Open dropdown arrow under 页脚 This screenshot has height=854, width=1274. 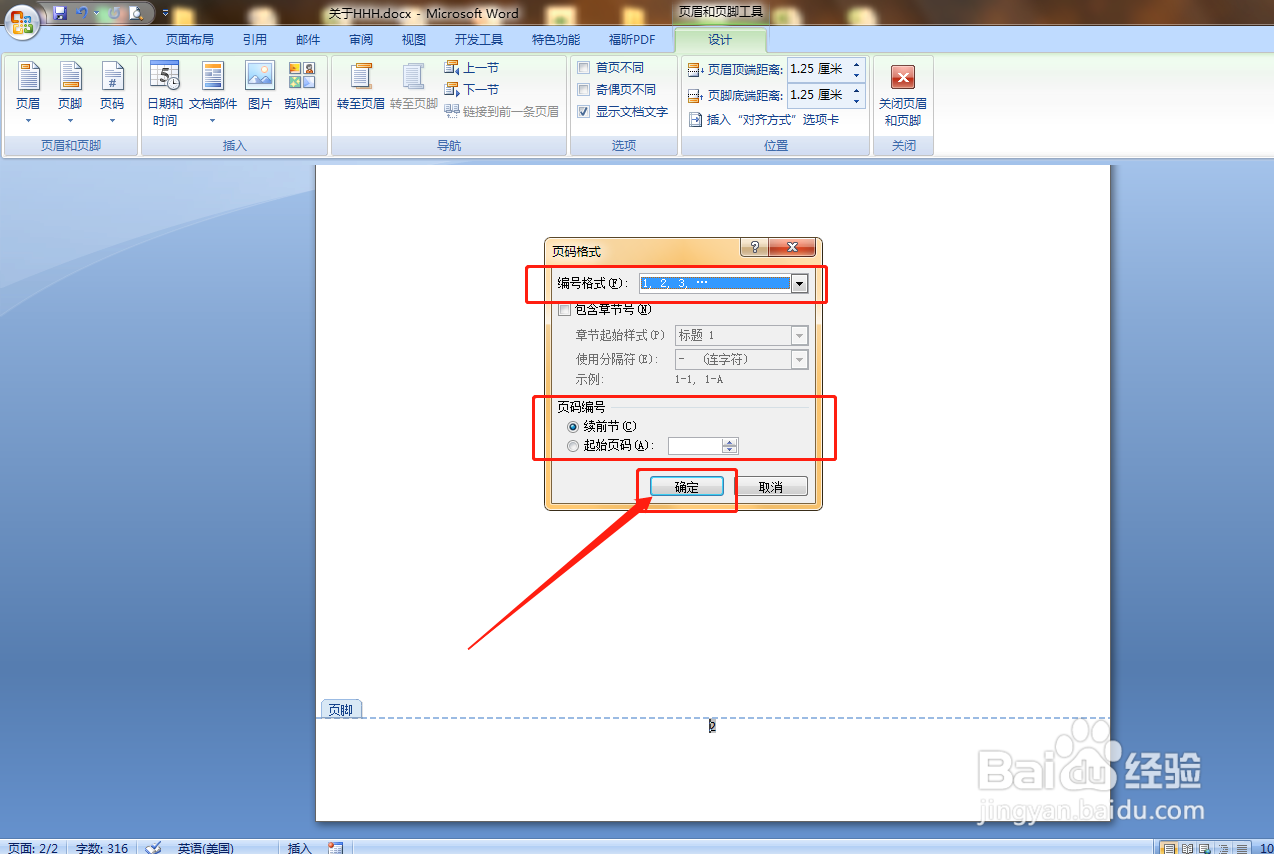pyautogui.click(x=70, y=121)
